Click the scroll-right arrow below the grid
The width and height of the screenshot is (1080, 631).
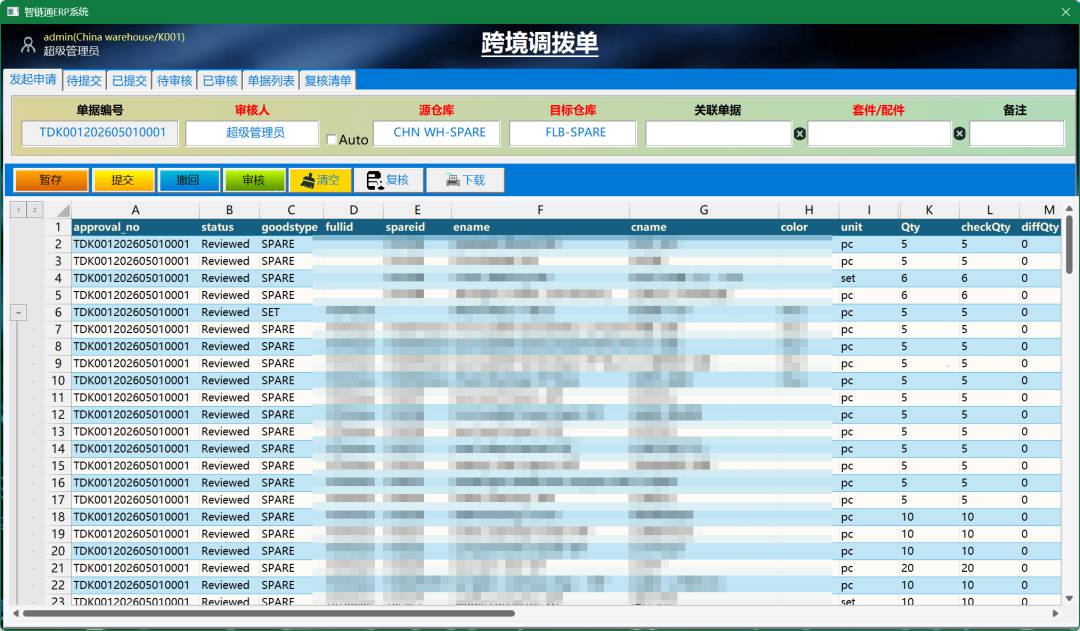pyautogui.click(x=1055, y=613)
